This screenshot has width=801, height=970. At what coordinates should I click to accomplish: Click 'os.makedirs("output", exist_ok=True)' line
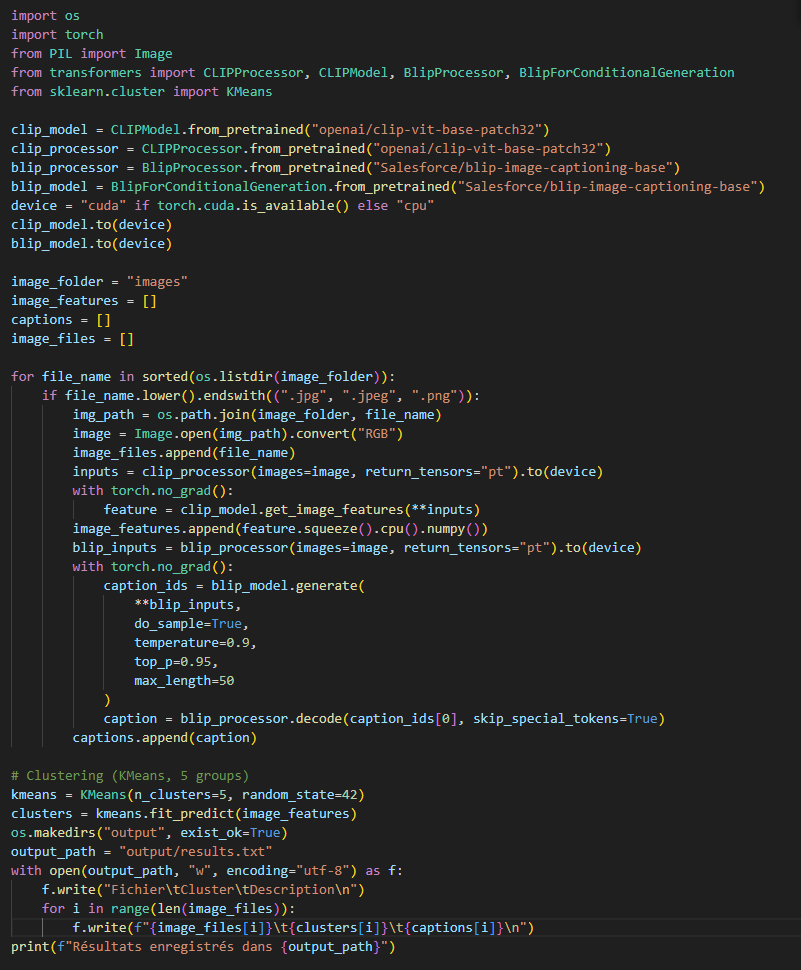(x=149, y=833)
